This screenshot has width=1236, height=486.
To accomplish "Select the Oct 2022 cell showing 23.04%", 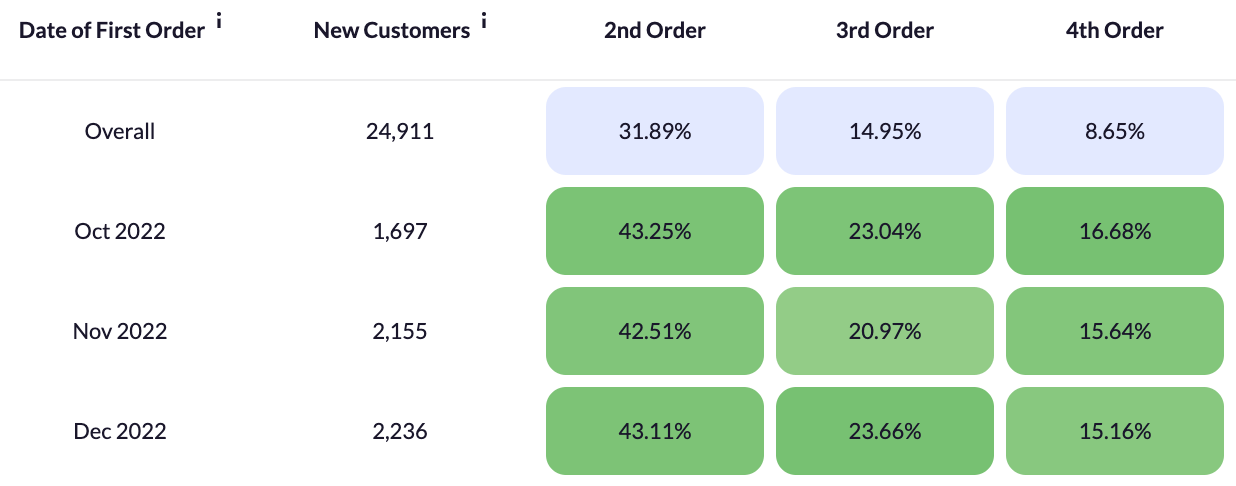I will [885, 231].
